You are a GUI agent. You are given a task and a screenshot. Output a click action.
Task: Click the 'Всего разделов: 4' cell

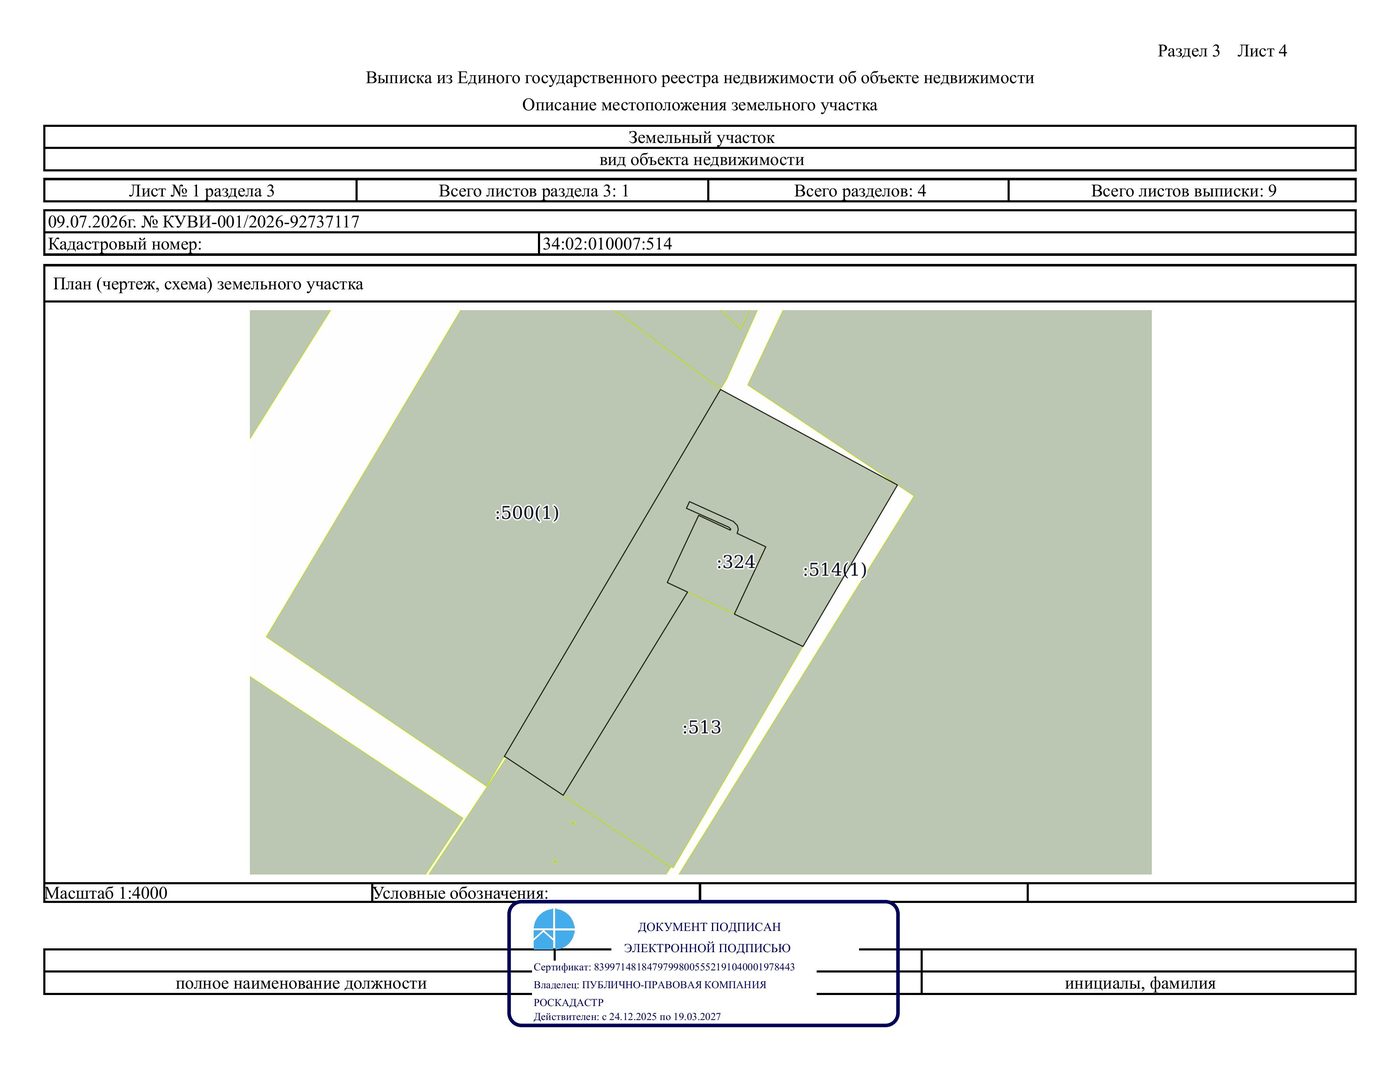[x=859, y=191]
